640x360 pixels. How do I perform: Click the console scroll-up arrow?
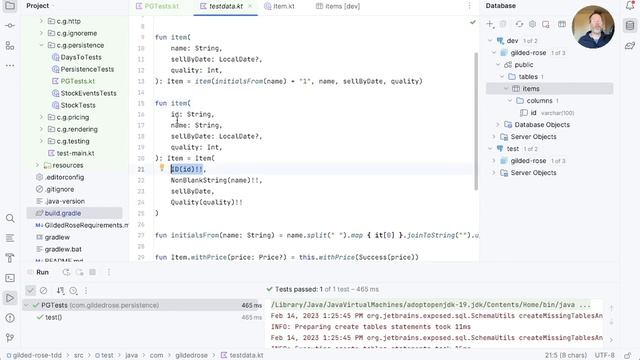point(611,308)
